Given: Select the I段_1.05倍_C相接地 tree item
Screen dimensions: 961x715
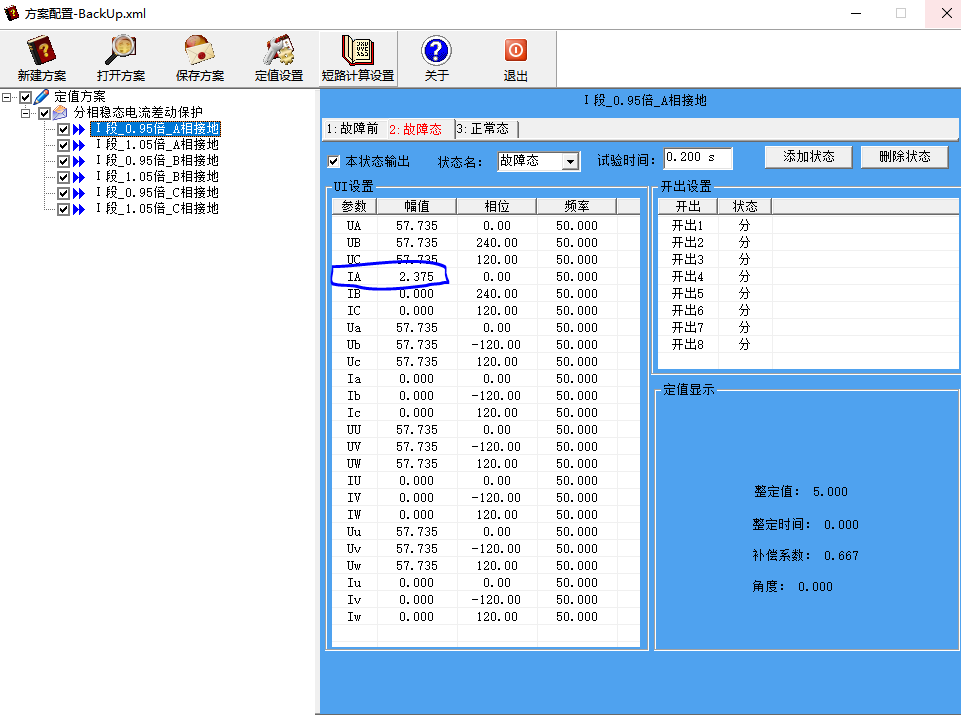Looking at the screenshot, I should [156, 209].
